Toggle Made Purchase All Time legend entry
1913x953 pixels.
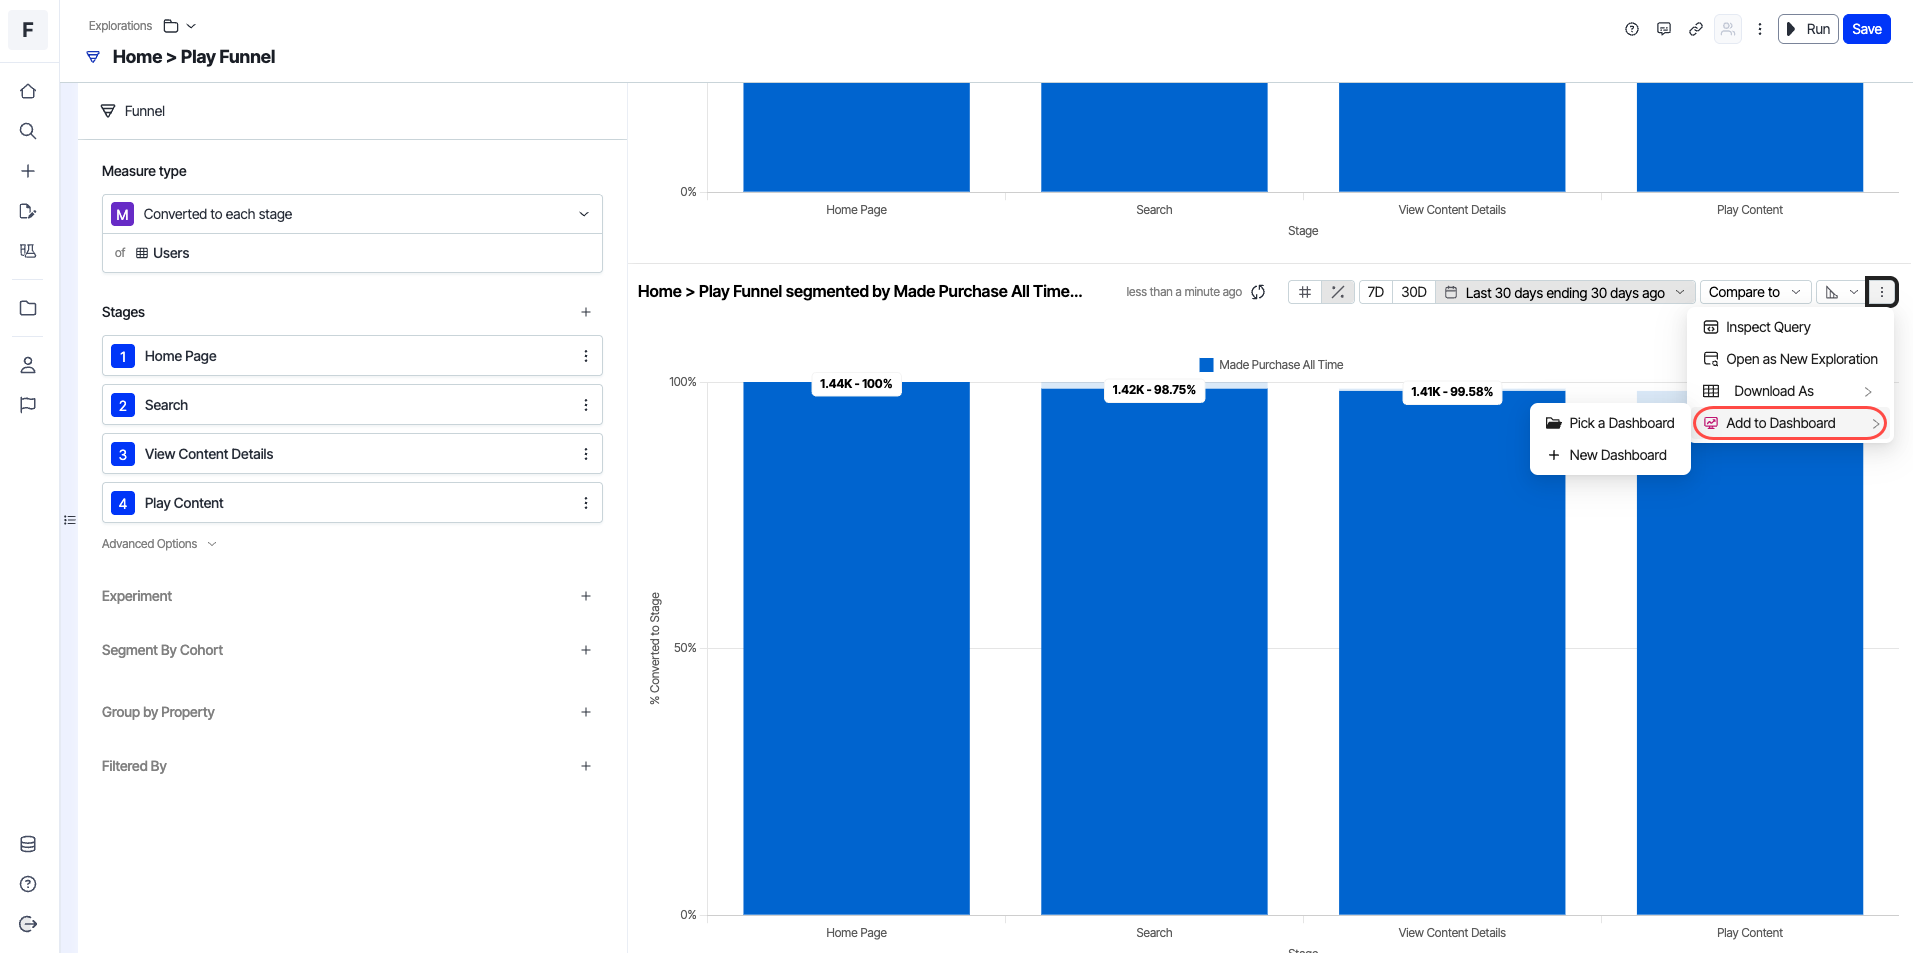pos(1271,365)
